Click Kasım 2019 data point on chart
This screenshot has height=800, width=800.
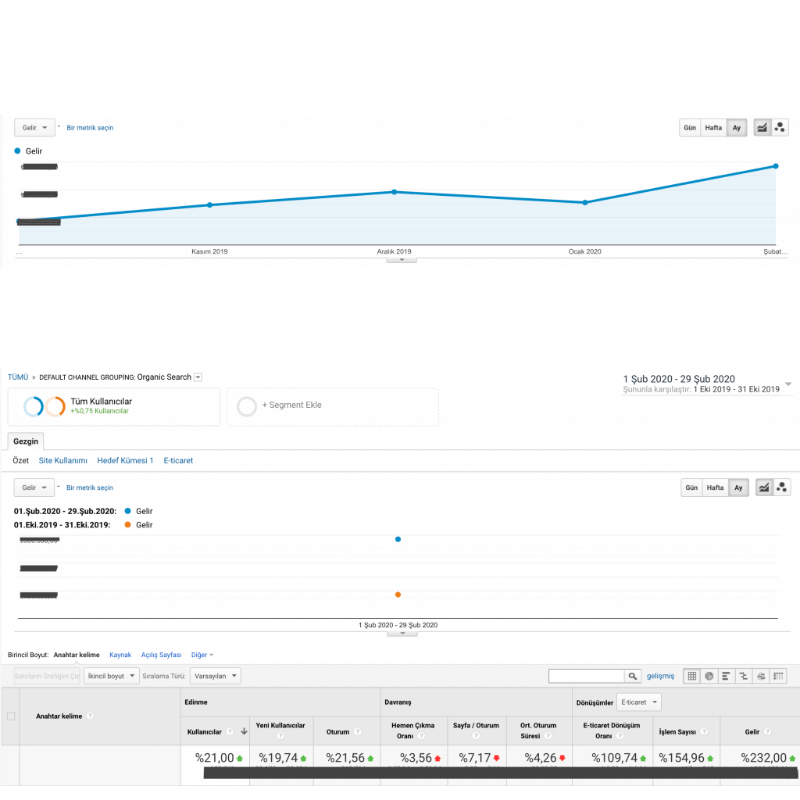click(210, 205)
